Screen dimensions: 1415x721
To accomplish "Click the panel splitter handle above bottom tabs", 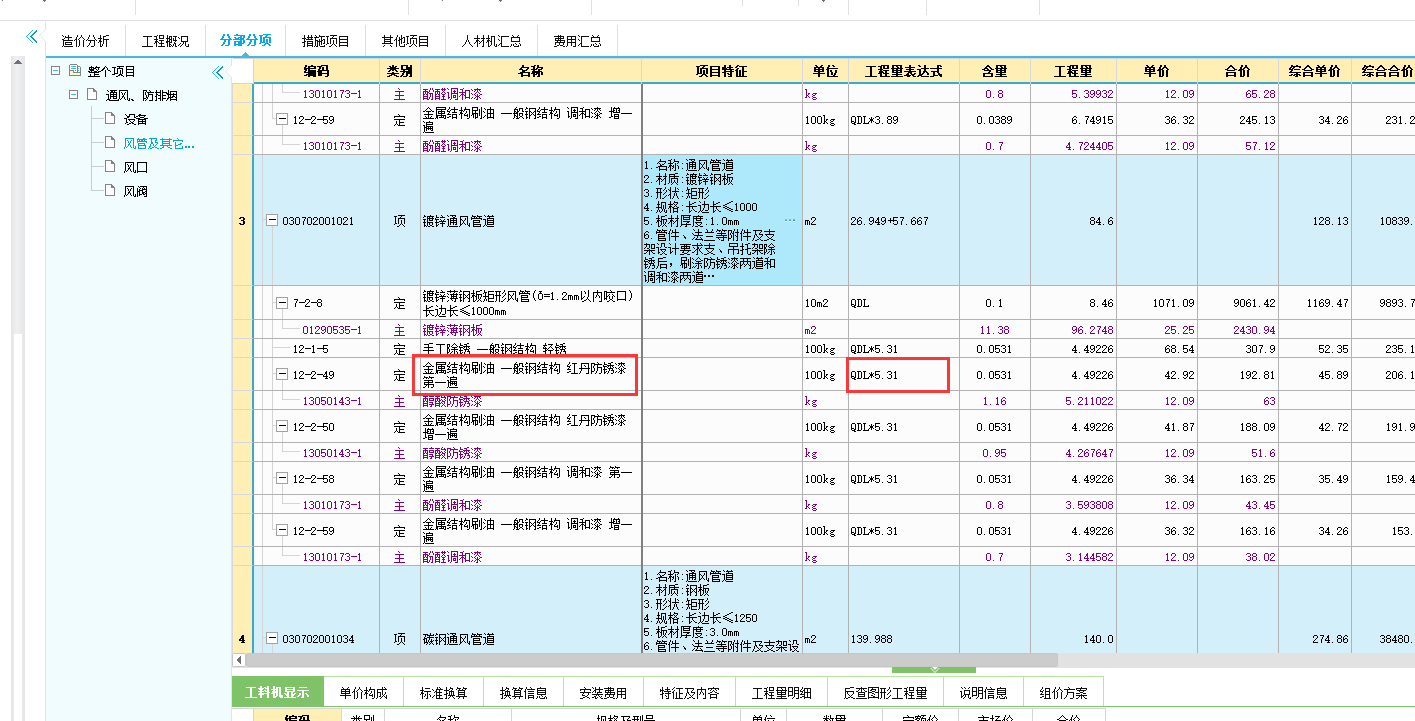I will click(x=934, y=668).
